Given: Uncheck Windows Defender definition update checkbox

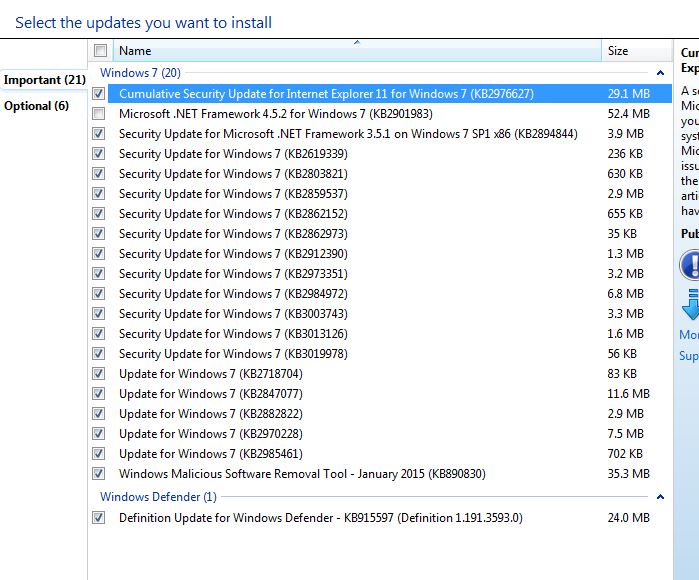Looking at the screenshot, I should pos(99,518).
